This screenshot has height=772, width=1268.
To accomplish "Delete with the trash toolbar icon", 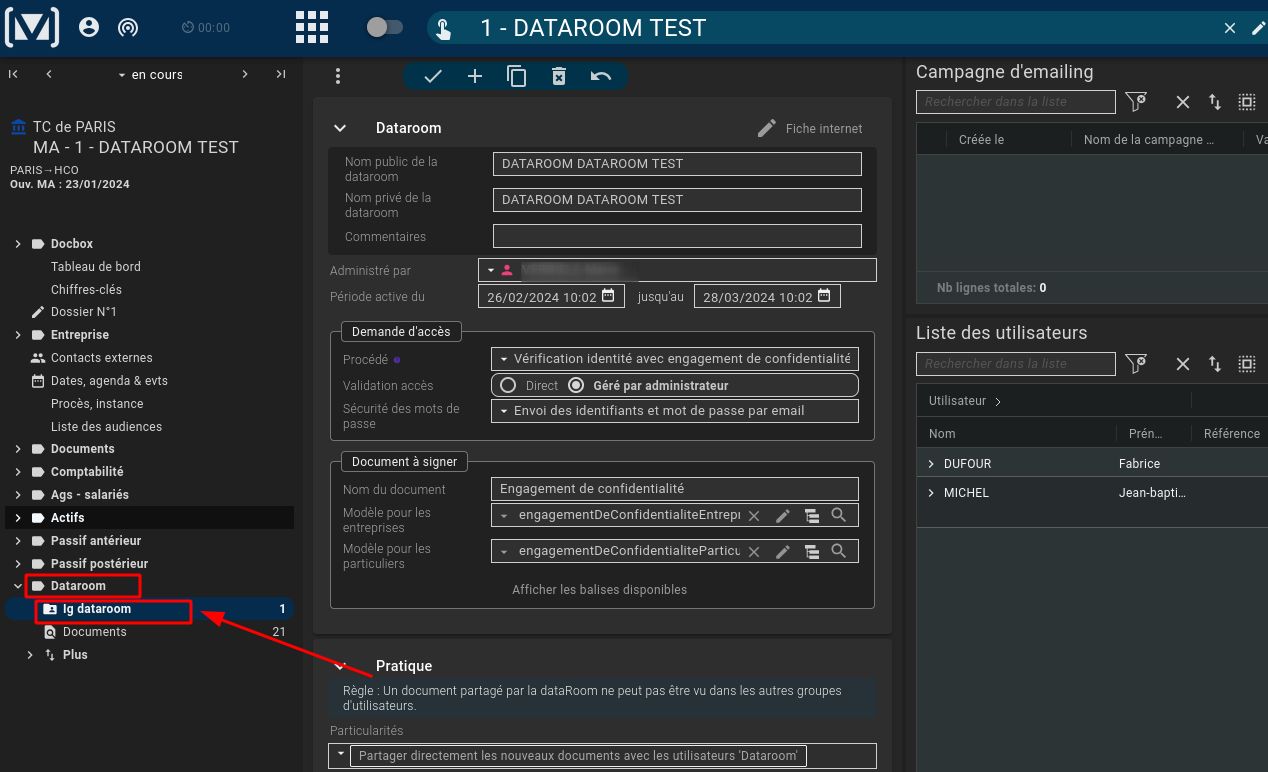I will pyautogui.click(x=559, y=76).
